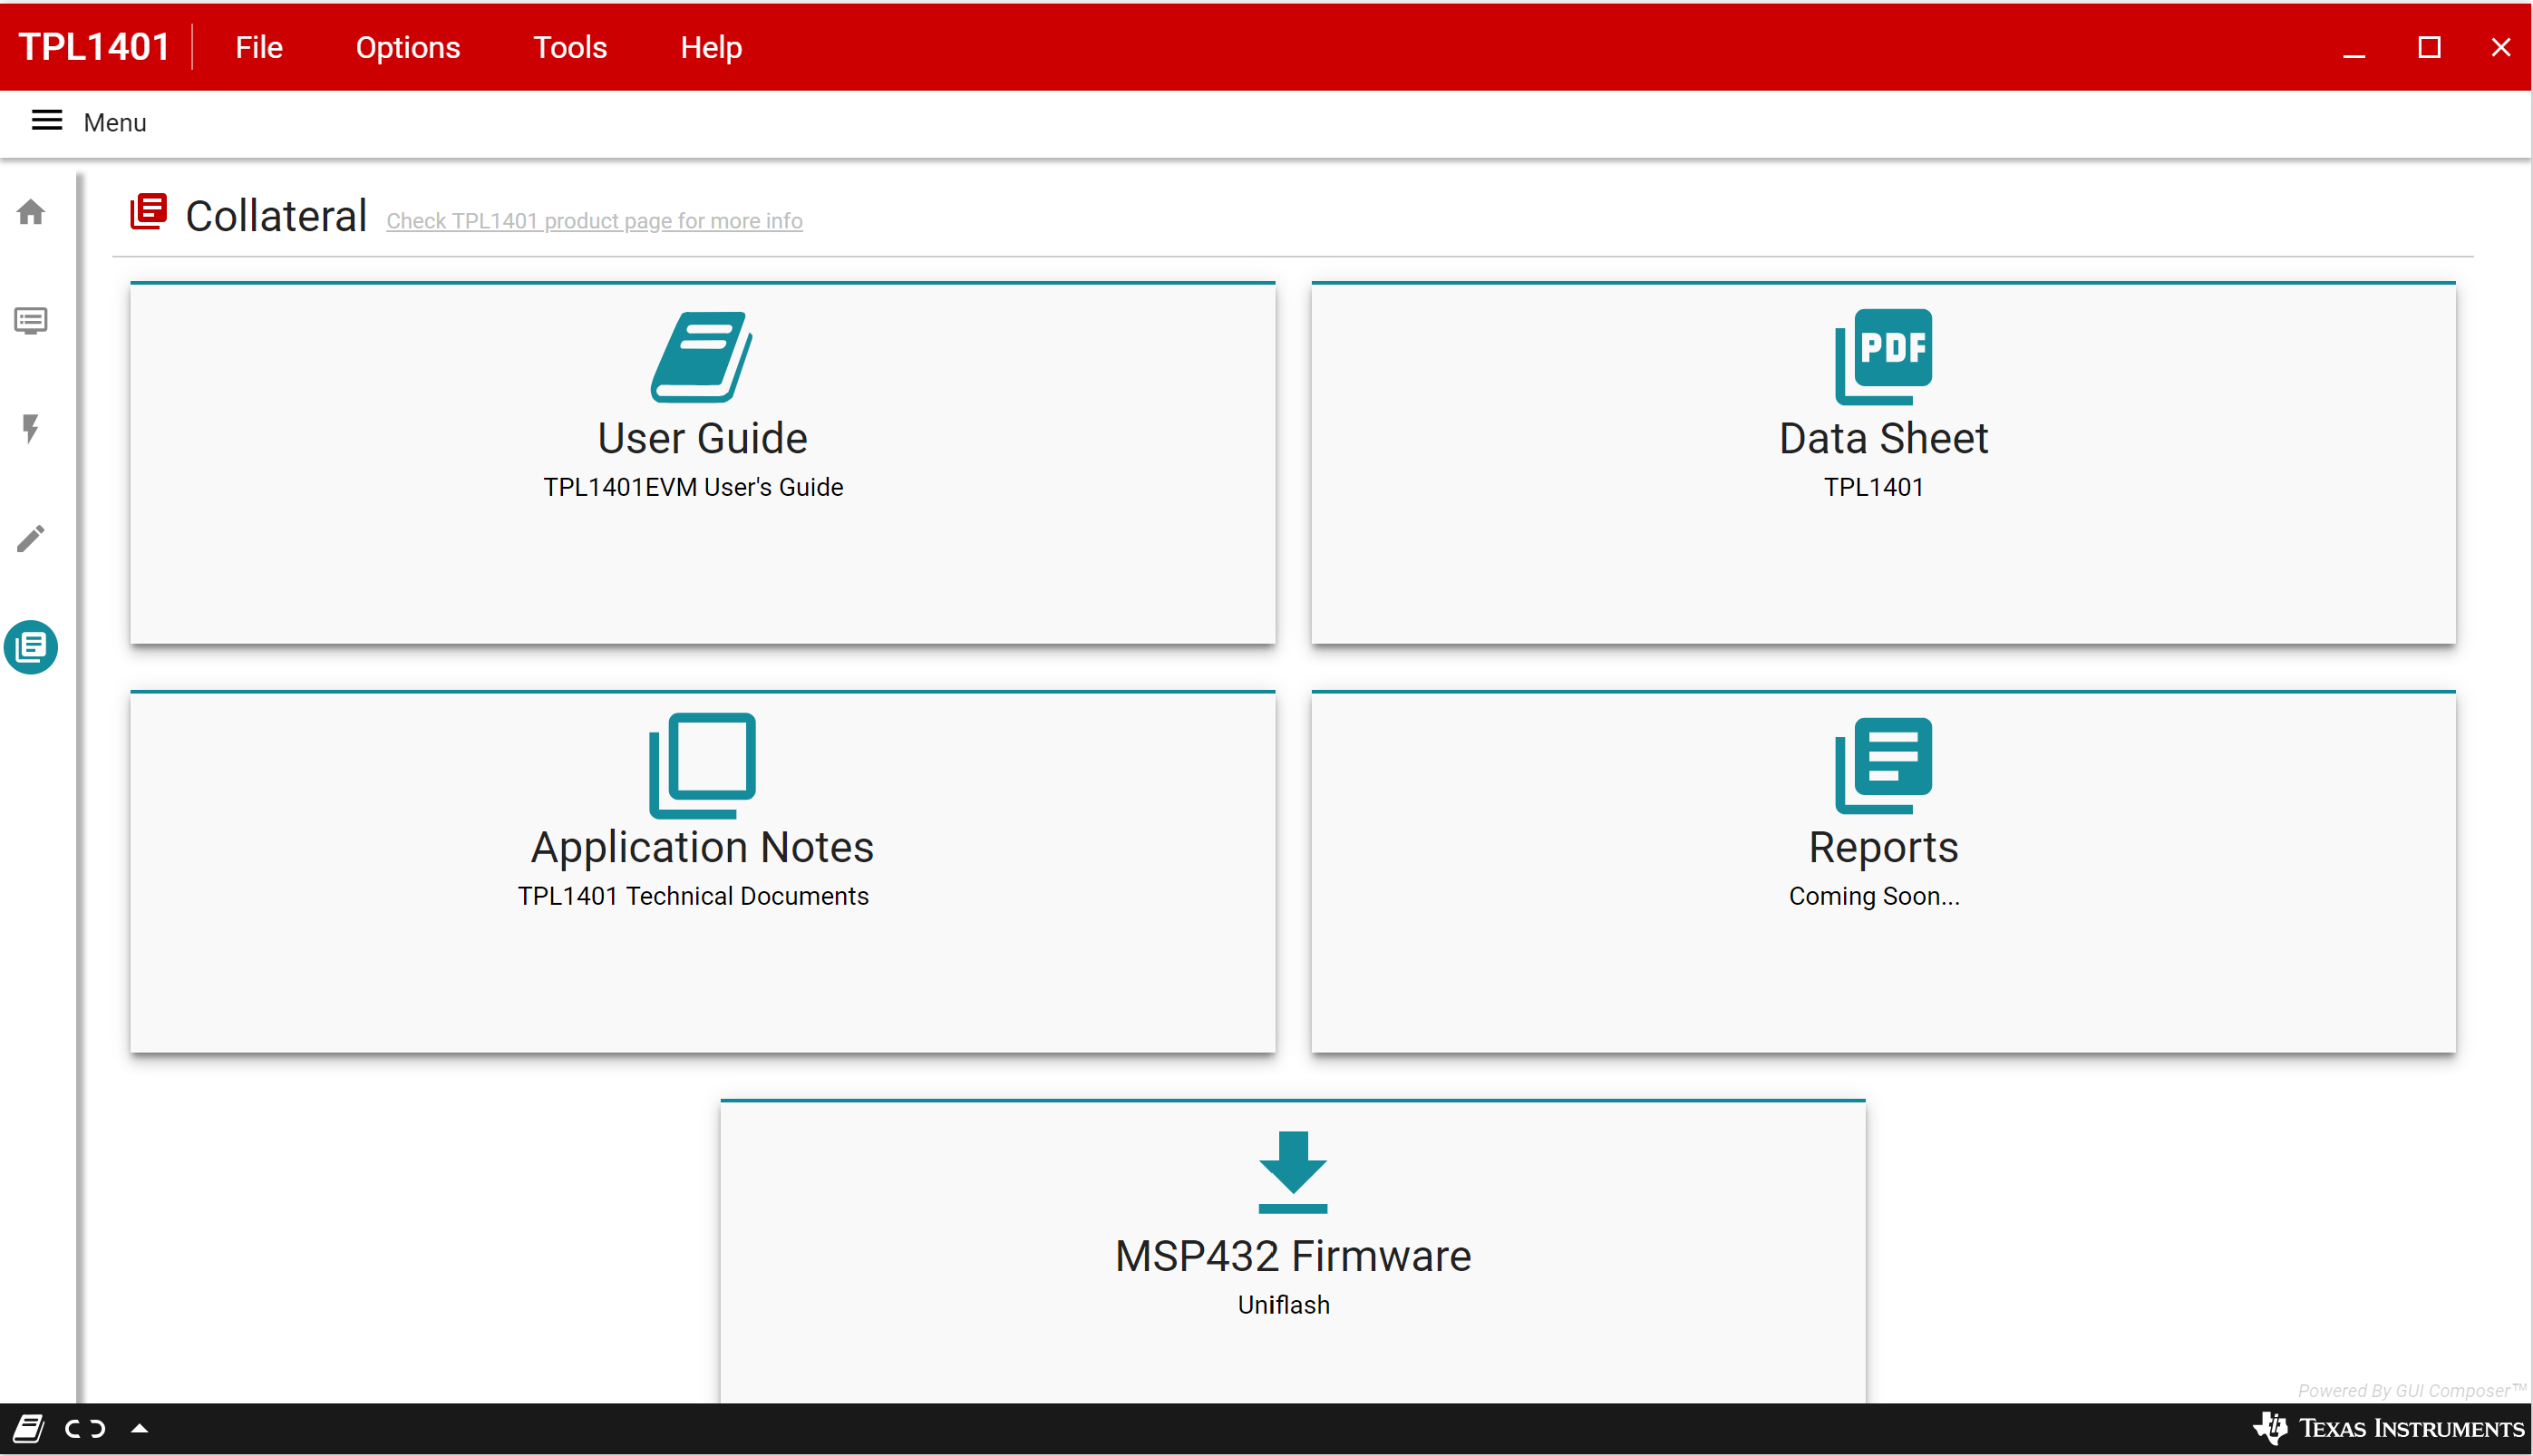Screen dimensions: 2533x1456
Task: Click the MSP432 Firmware download icon
Action: [x=1292, y=1171]
